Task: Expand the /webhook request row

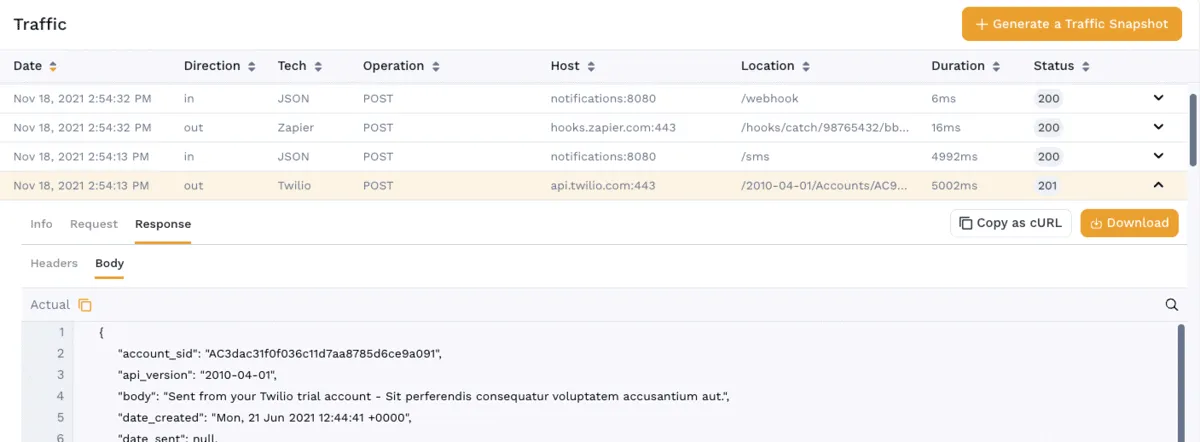Action: (x=1159, y=98)
